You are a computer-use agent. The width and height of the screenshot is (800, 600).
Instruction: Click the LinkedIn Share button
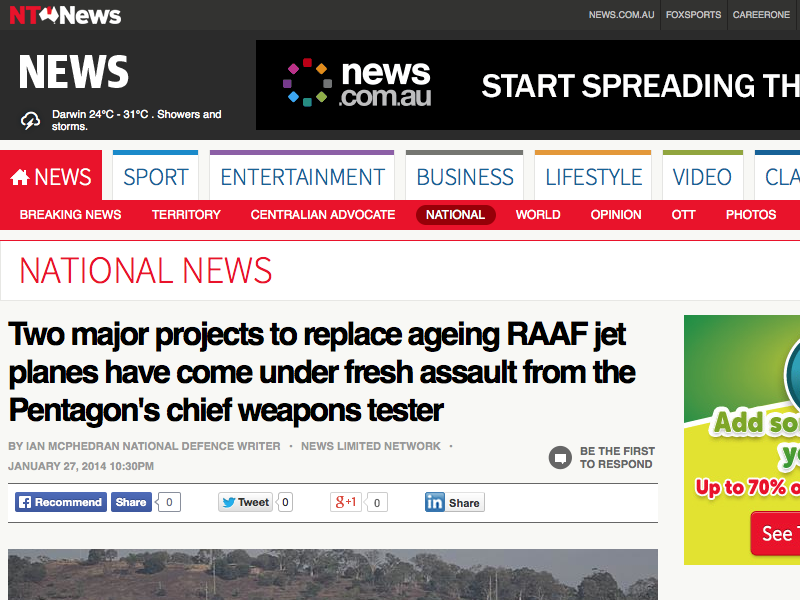click(x=454, y=502)
